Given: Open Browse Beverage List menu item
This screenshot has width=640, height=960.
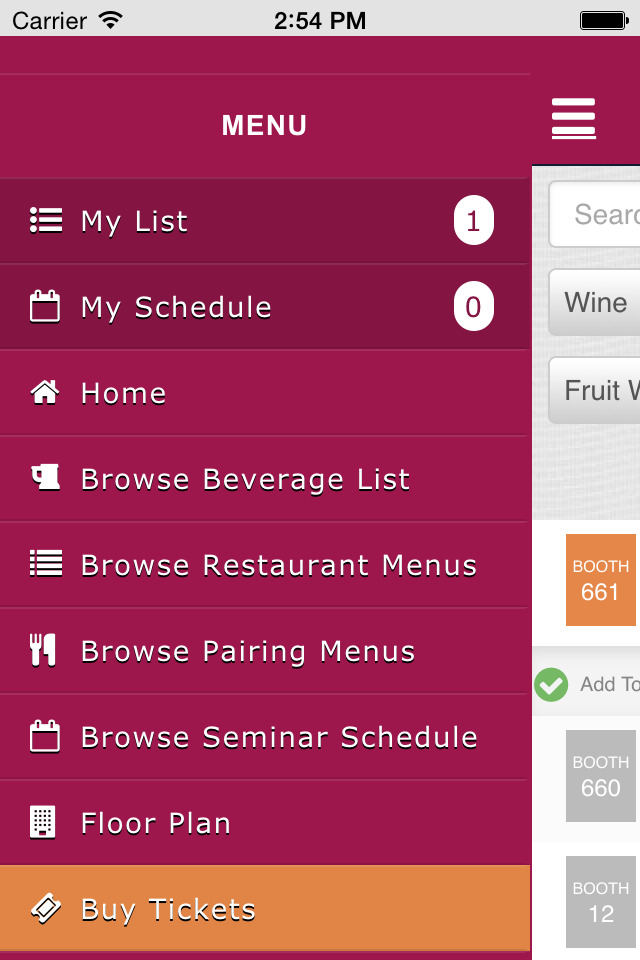Looking at the screenshot, I should (x=245, y=479).
